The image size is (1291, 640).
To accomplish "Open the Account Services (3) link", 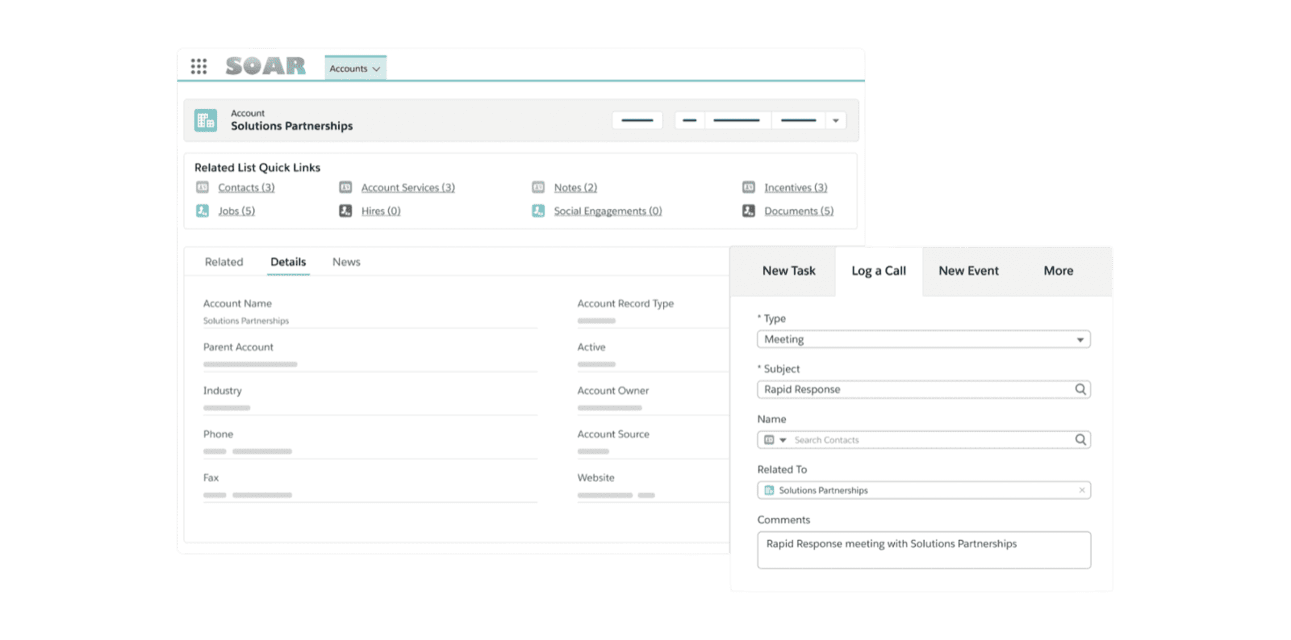I will [407, 188].
